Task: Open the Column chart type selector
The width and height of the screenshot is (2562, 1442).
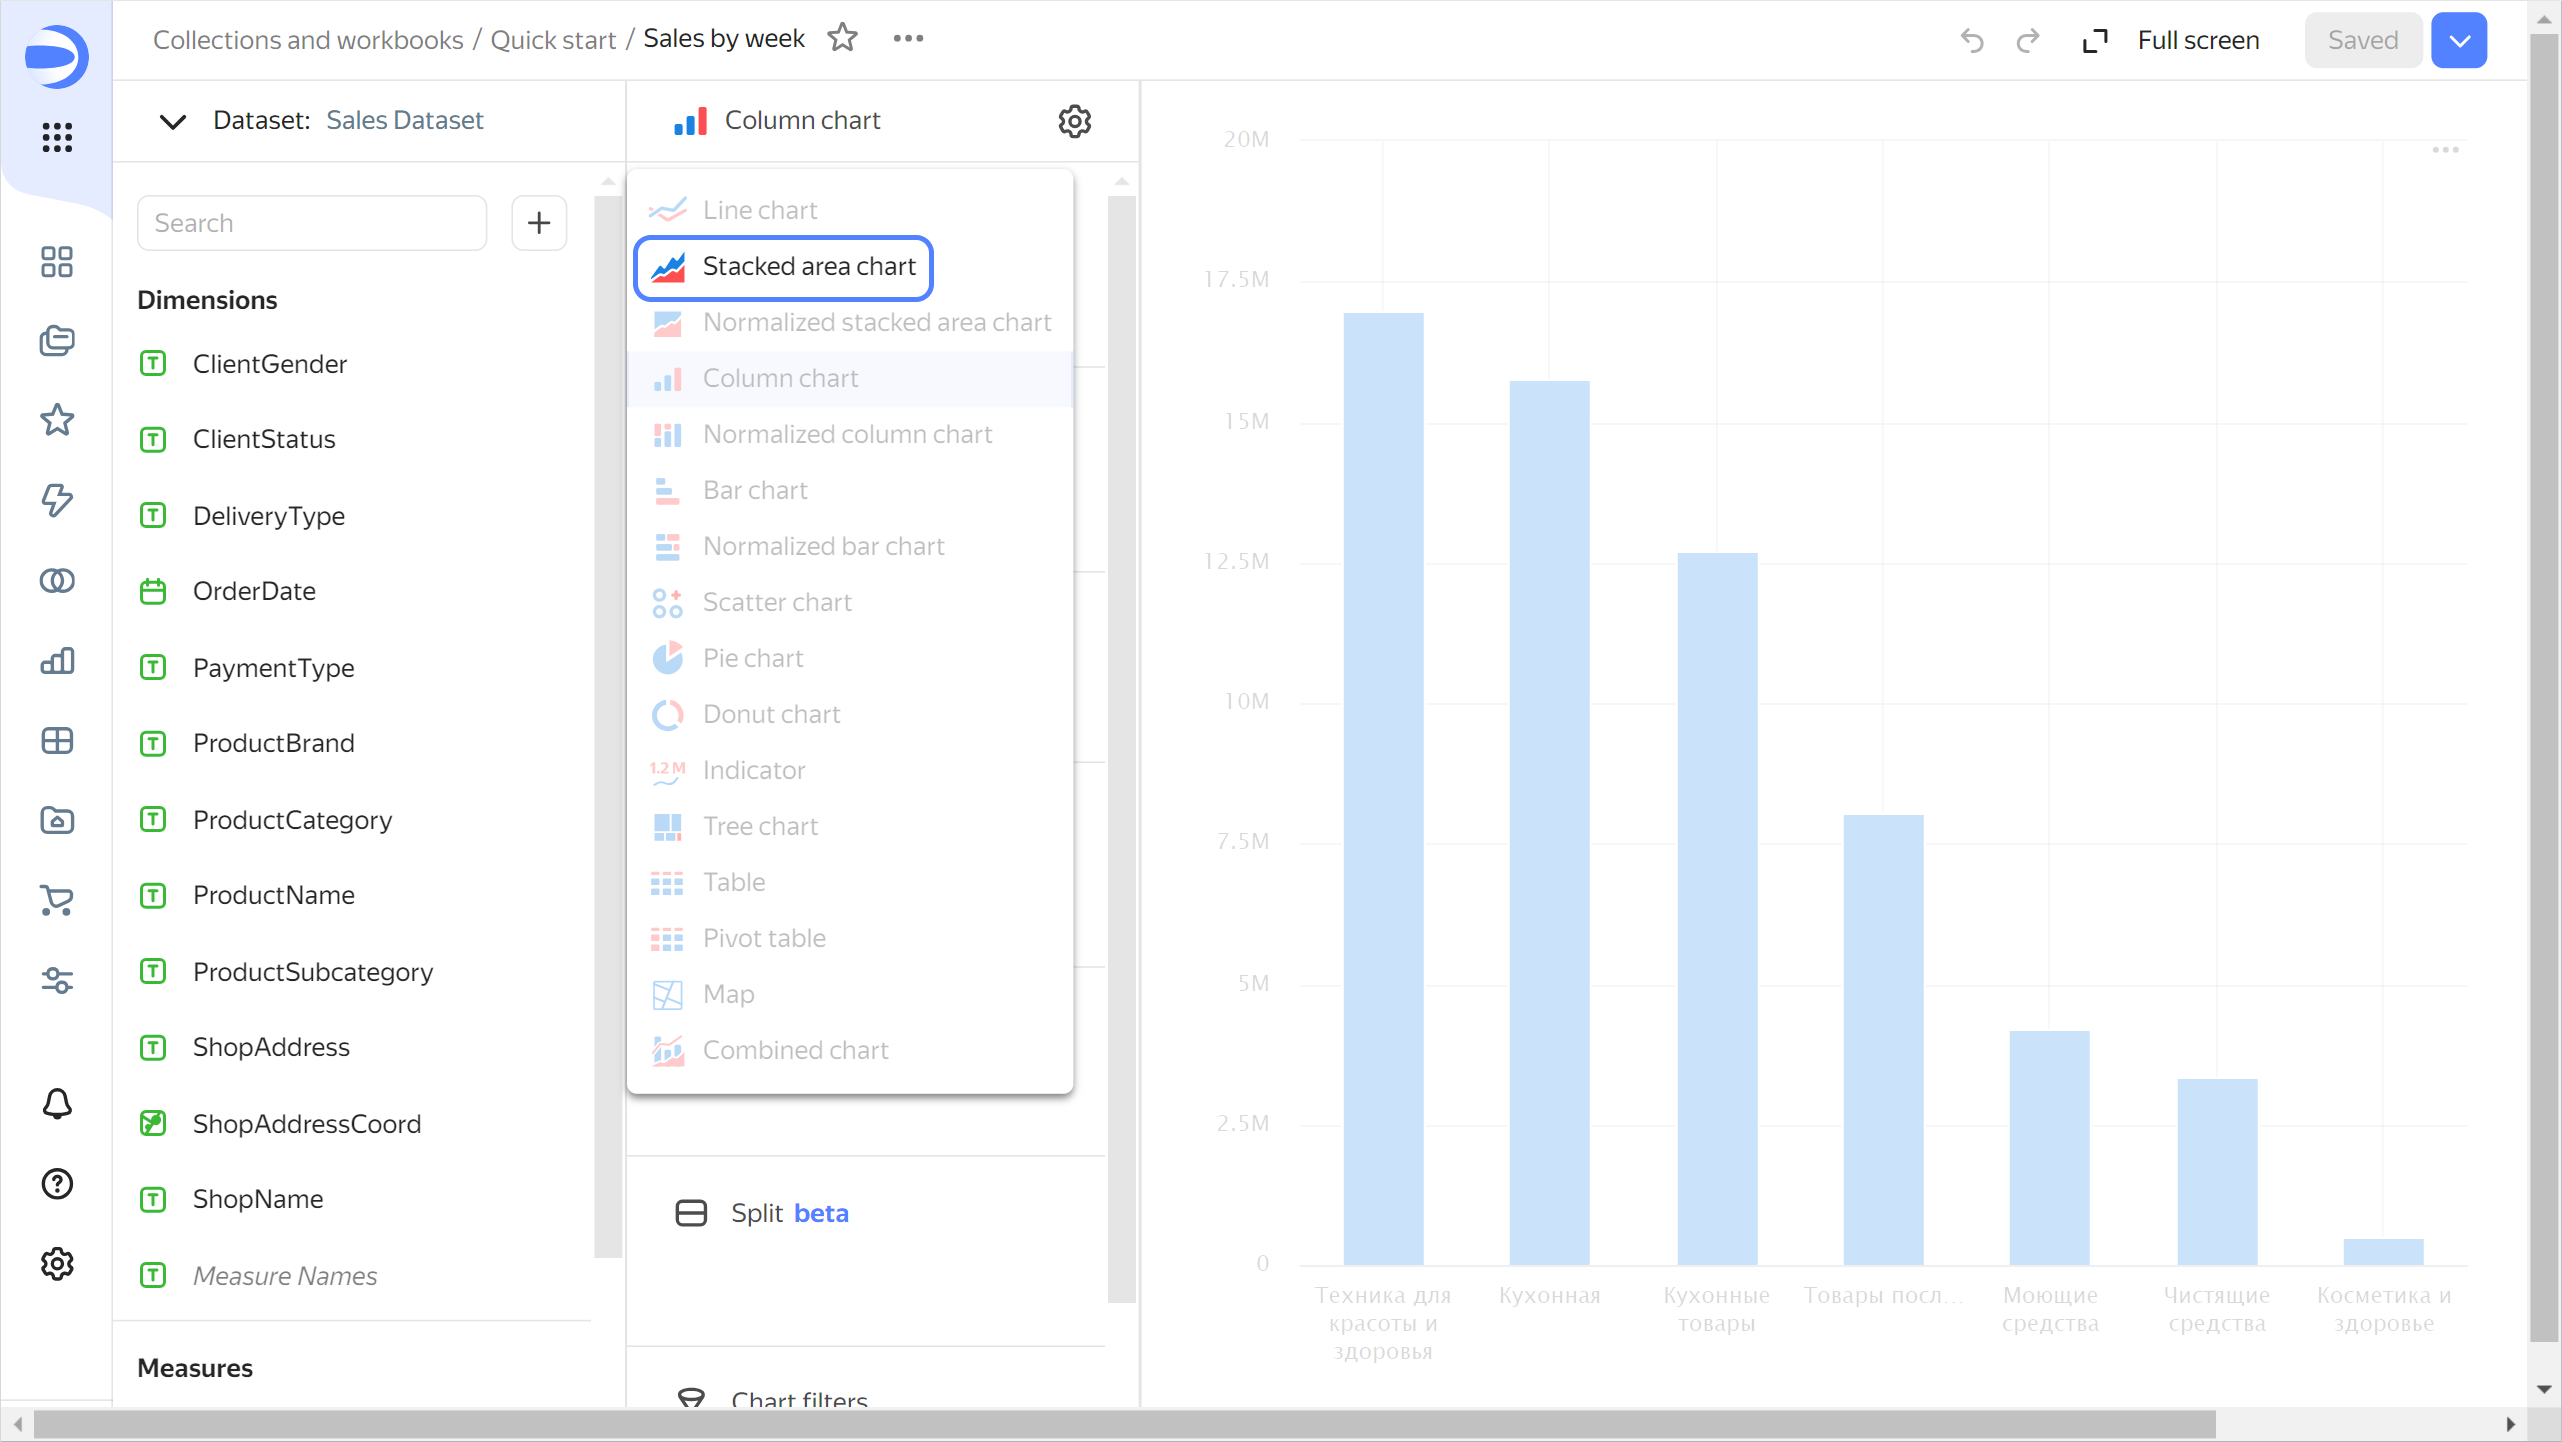Action: tap(780, 121)
